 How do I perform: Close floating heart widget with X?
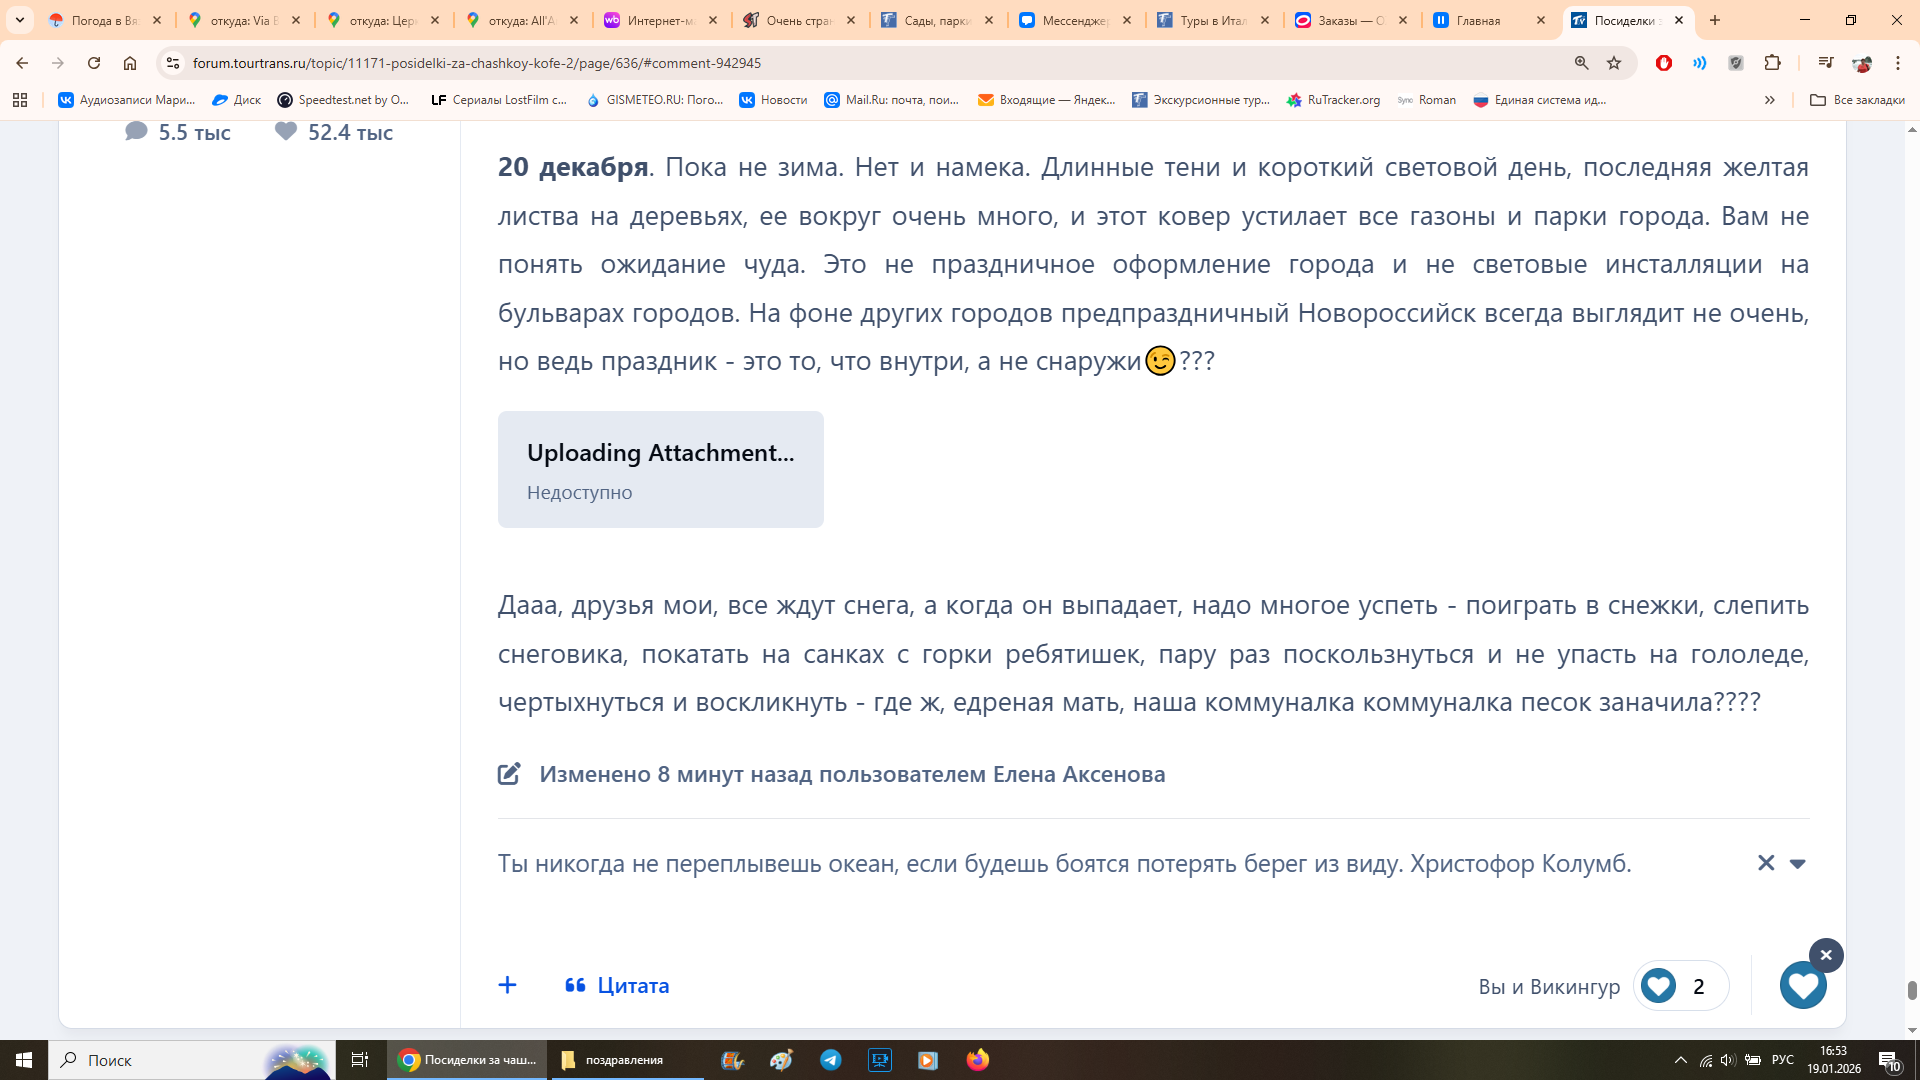click(x=1825, y=955)
